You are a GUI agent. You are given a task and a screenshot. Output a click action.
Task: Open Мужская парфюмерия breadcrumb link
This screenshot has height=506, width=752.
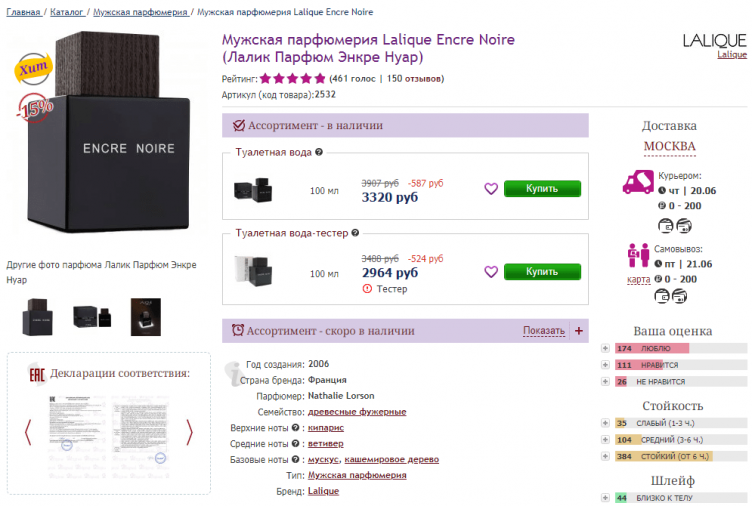140,13
